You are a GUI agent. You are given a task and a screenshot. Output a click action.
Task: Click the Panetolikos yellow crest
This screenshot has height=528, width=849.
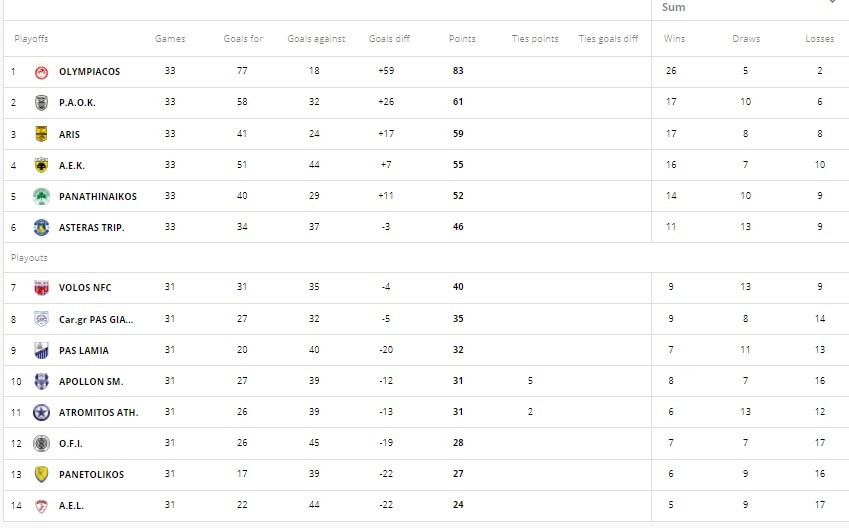(41, 474)
